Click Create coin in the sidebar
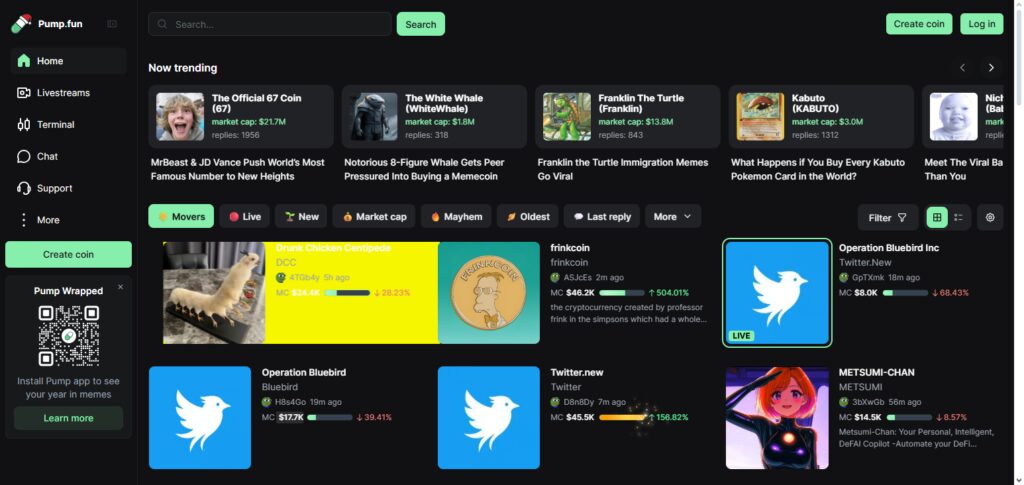 coord(69,255)
